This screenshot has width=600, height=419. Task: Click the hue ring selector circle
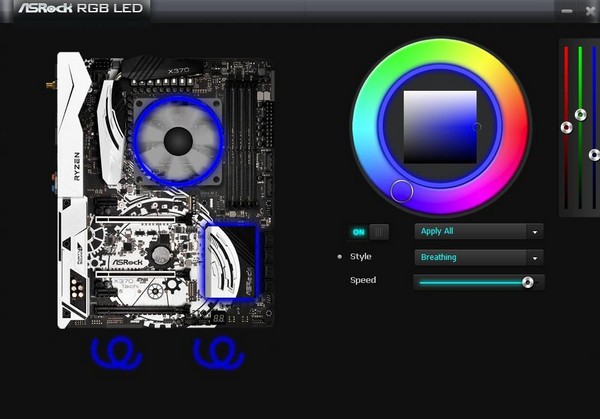click(x=402, y=191)
